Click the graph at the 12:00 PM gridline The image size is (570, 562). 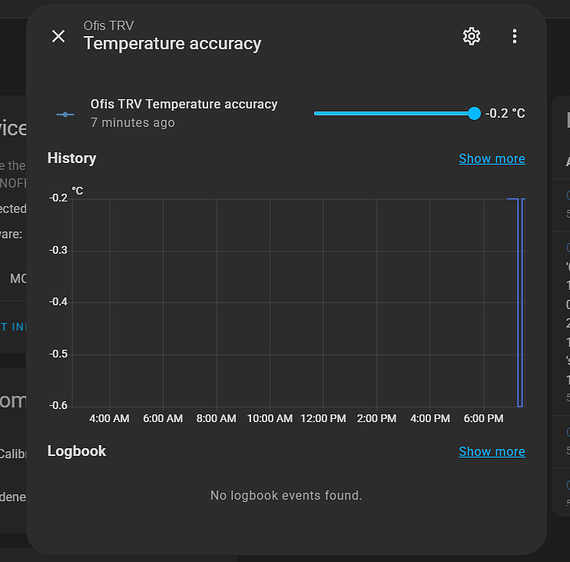[323, 302]
